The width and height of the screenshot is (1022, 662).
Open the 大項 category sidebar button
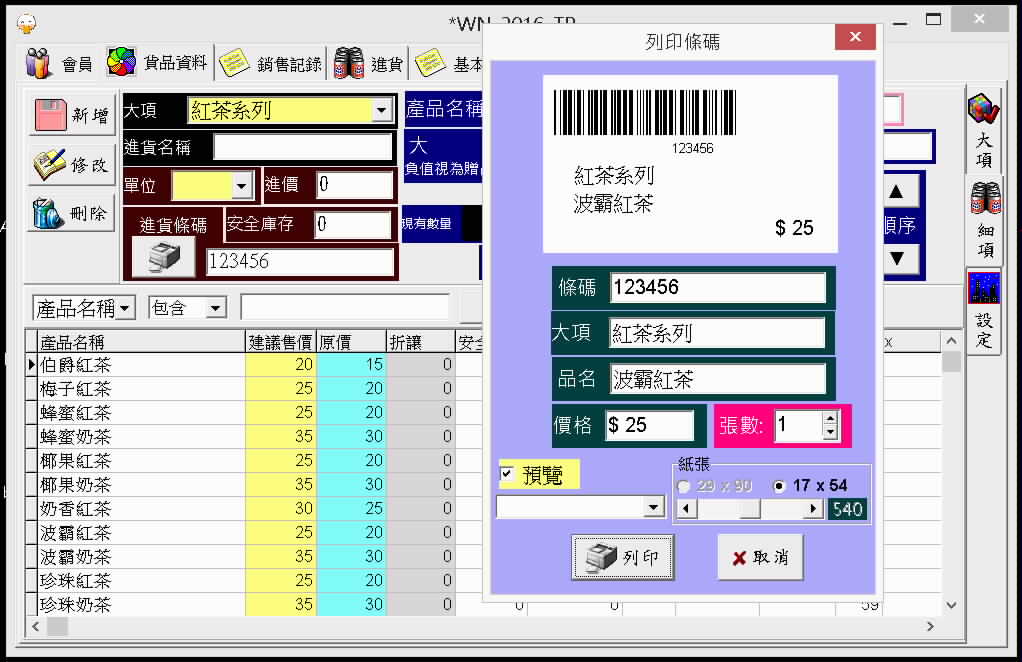(x=984, y=132)
